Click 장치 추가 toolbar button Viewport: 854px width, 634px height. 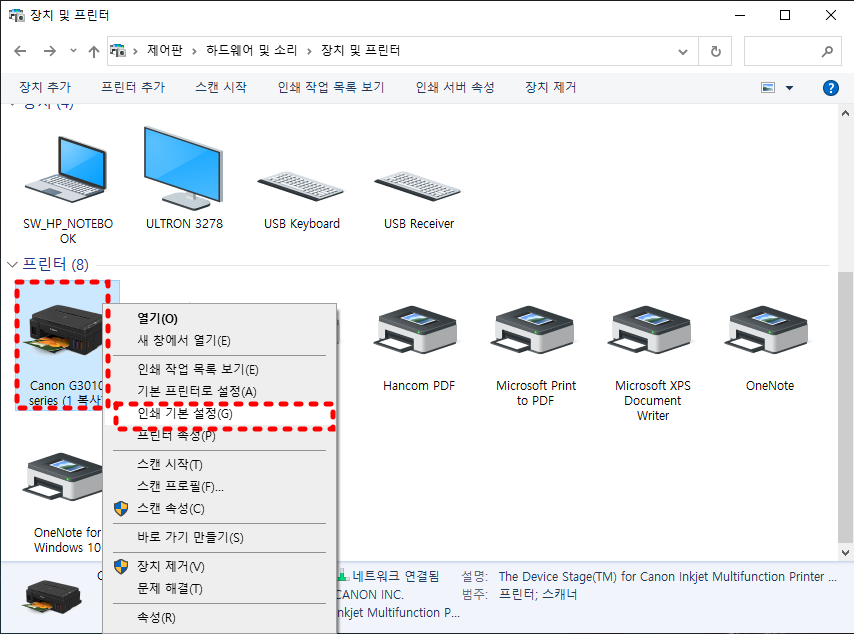pyautogui.click(x=45, y=87)
